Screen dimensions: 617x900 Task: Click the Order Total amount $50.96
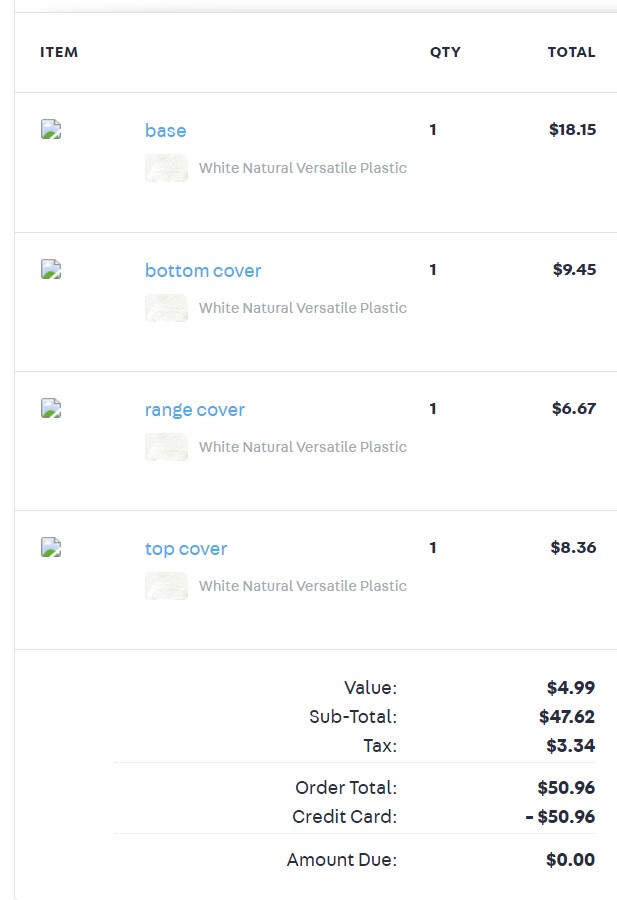(566, 788)
